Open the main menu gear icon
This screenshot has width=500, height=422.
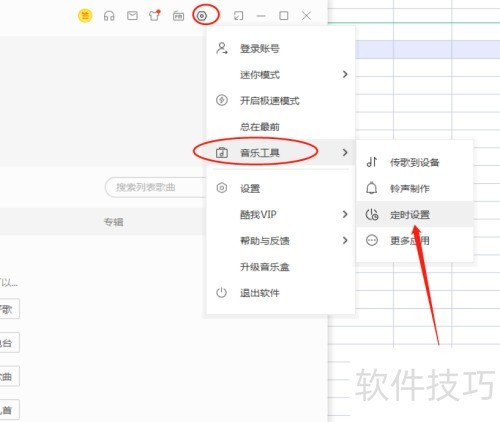[x=202, y=16]
